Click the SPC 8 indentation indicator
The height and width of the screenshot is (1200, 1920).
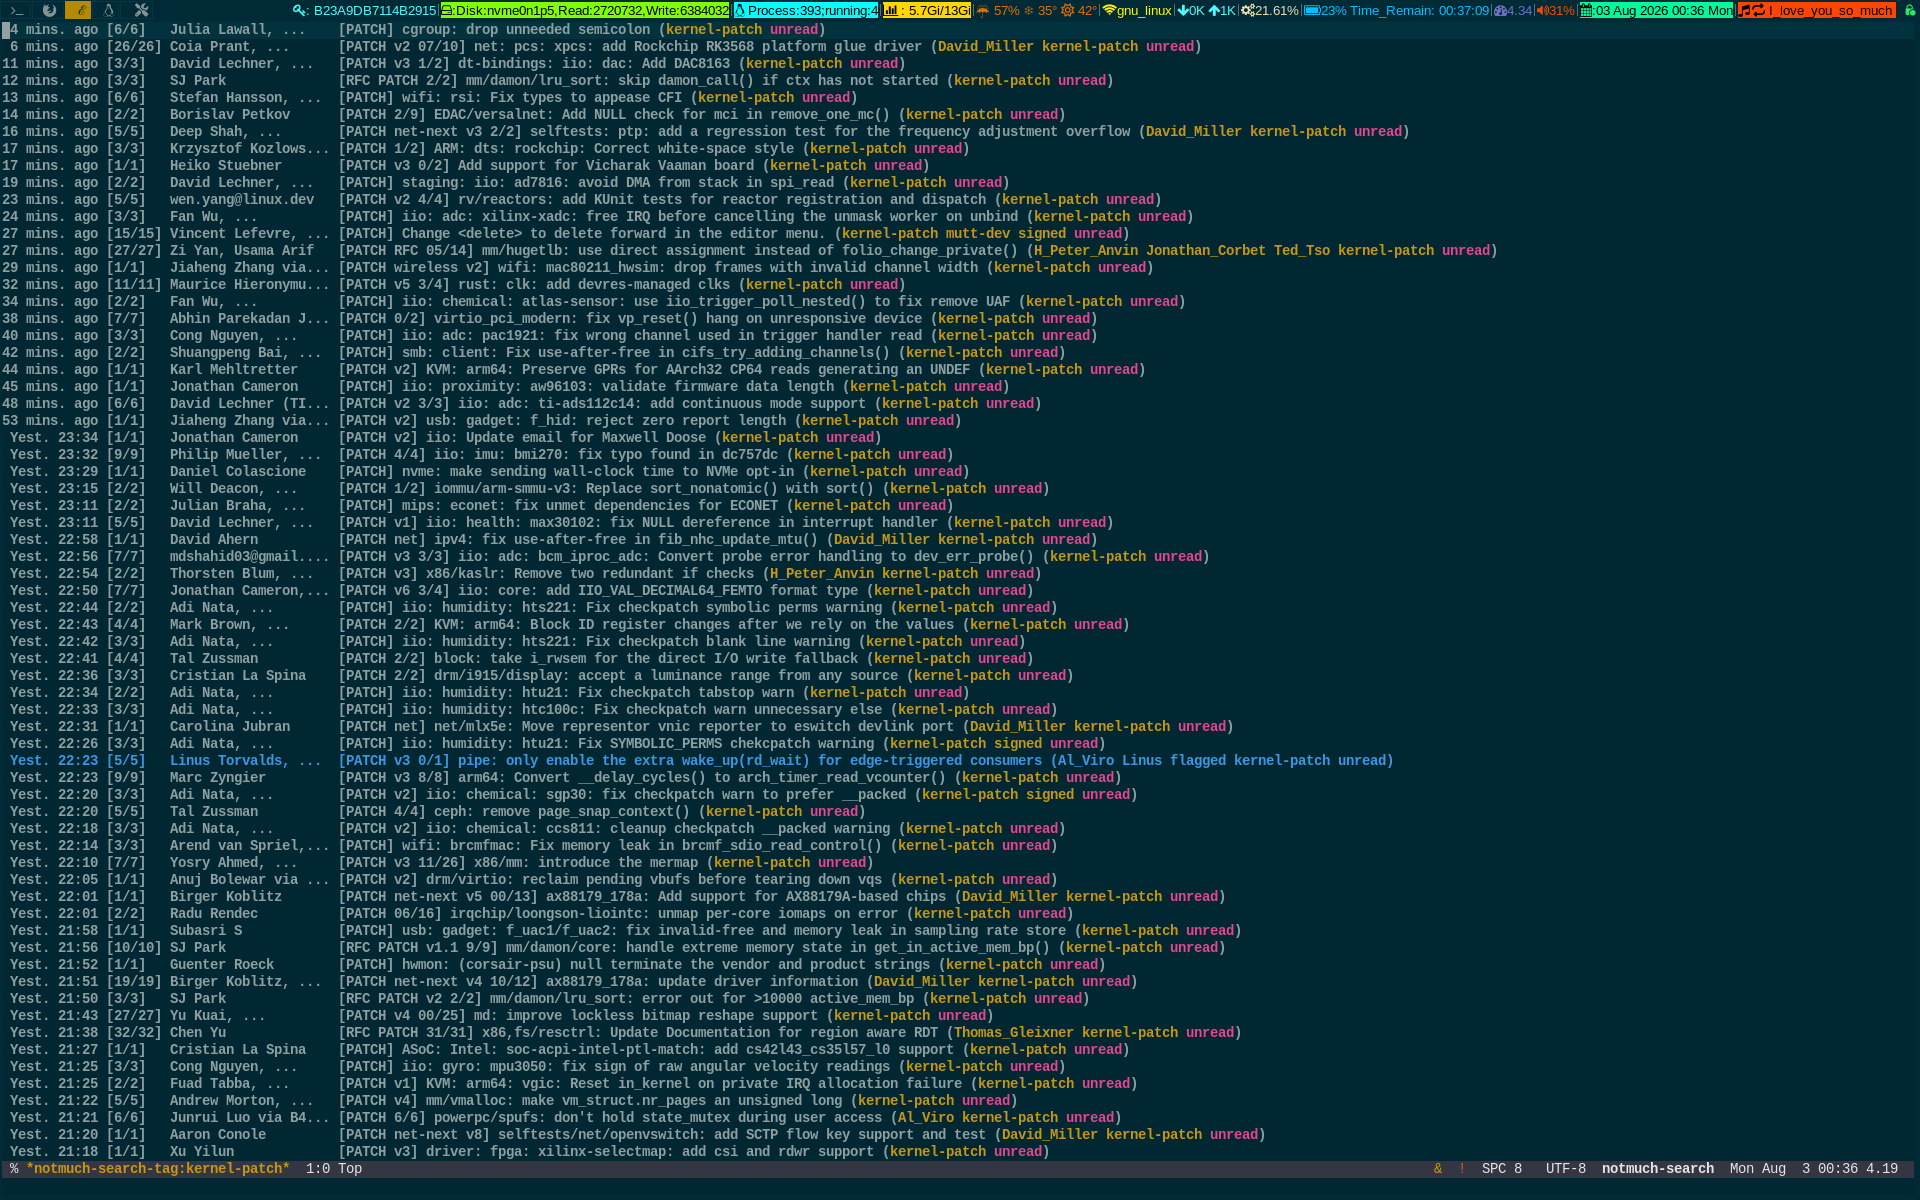pos(1502,1169)
